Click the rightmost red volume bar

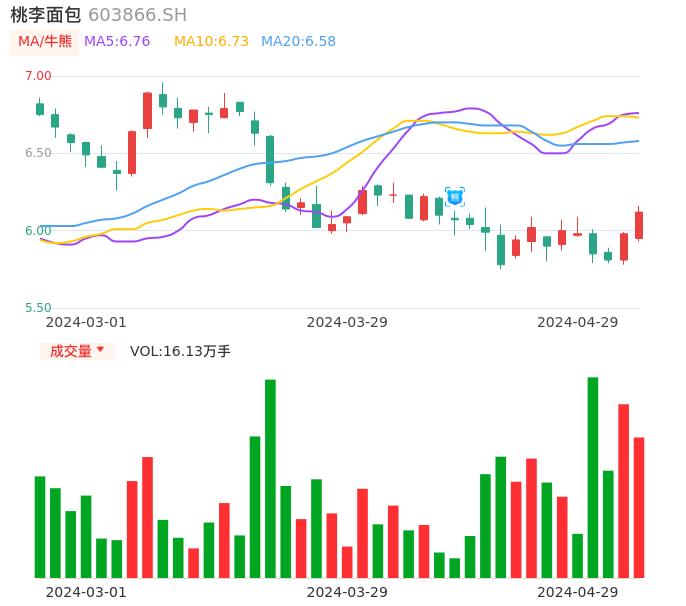pyautogui.click(x=639, y=507)
